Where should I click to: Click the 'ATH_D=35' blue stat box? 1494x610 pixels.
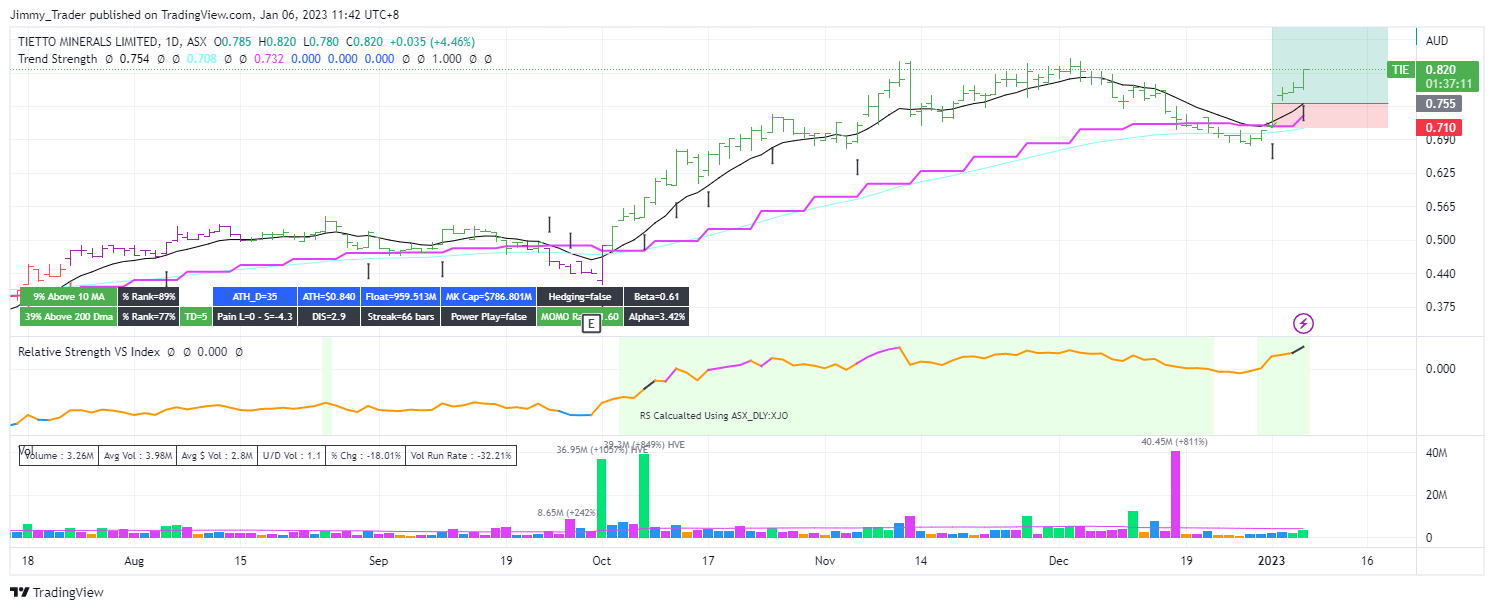(x=253, y=297)
